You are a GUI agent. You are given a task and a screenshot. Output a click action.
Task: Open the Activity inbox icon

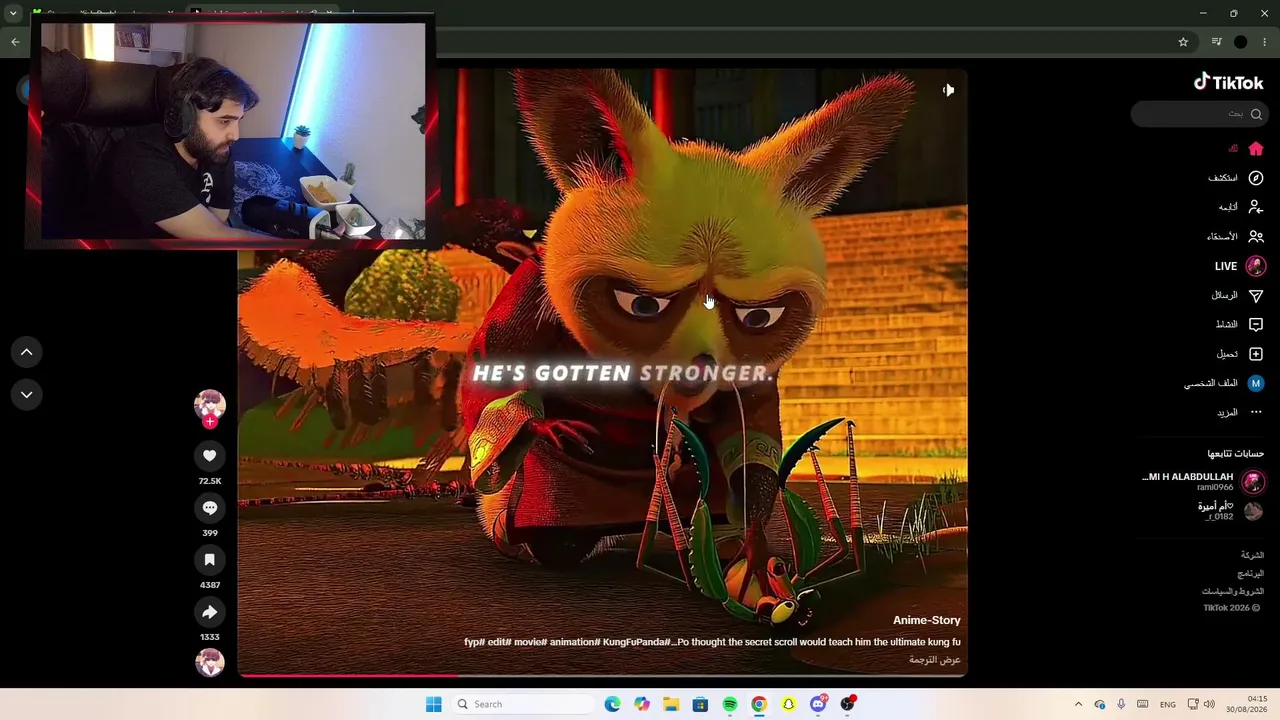(1256, 325)
